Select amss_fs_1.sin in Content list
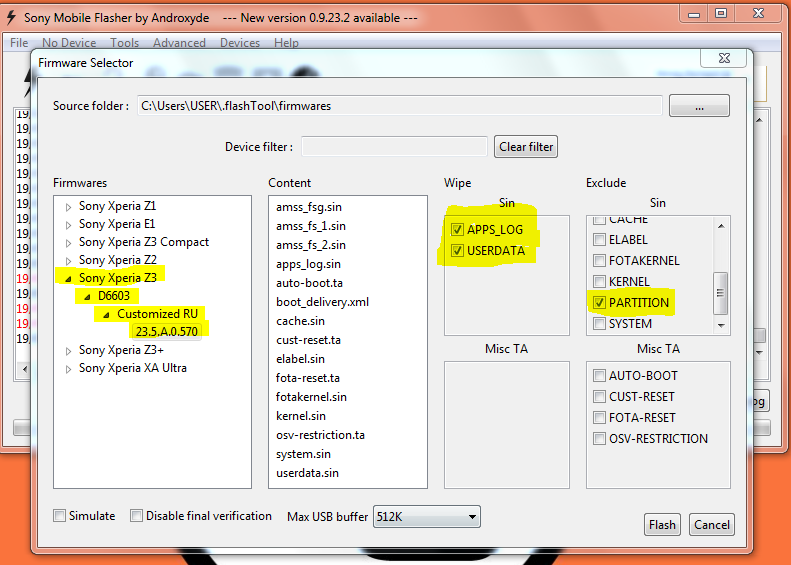This screenshot has height=565, width=791. point(311,226)
